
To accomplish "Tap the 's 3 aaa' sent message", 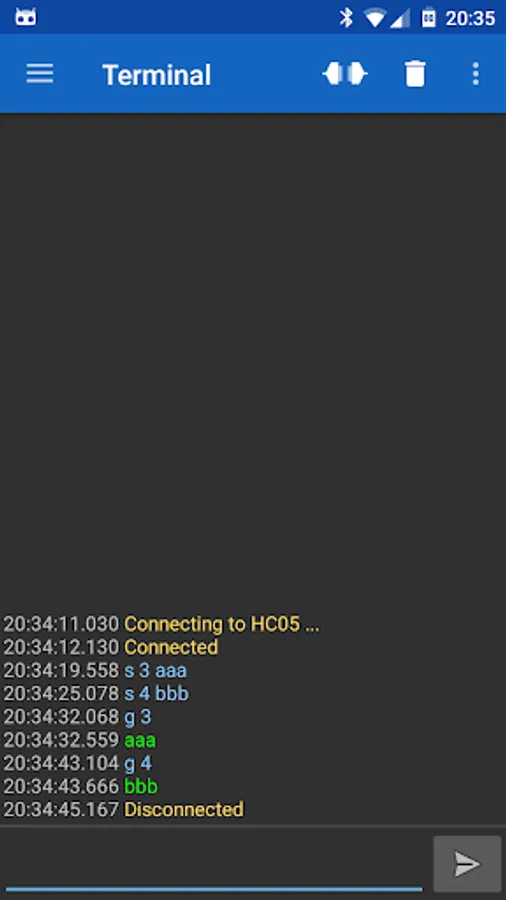I will (x=155, y=671).
